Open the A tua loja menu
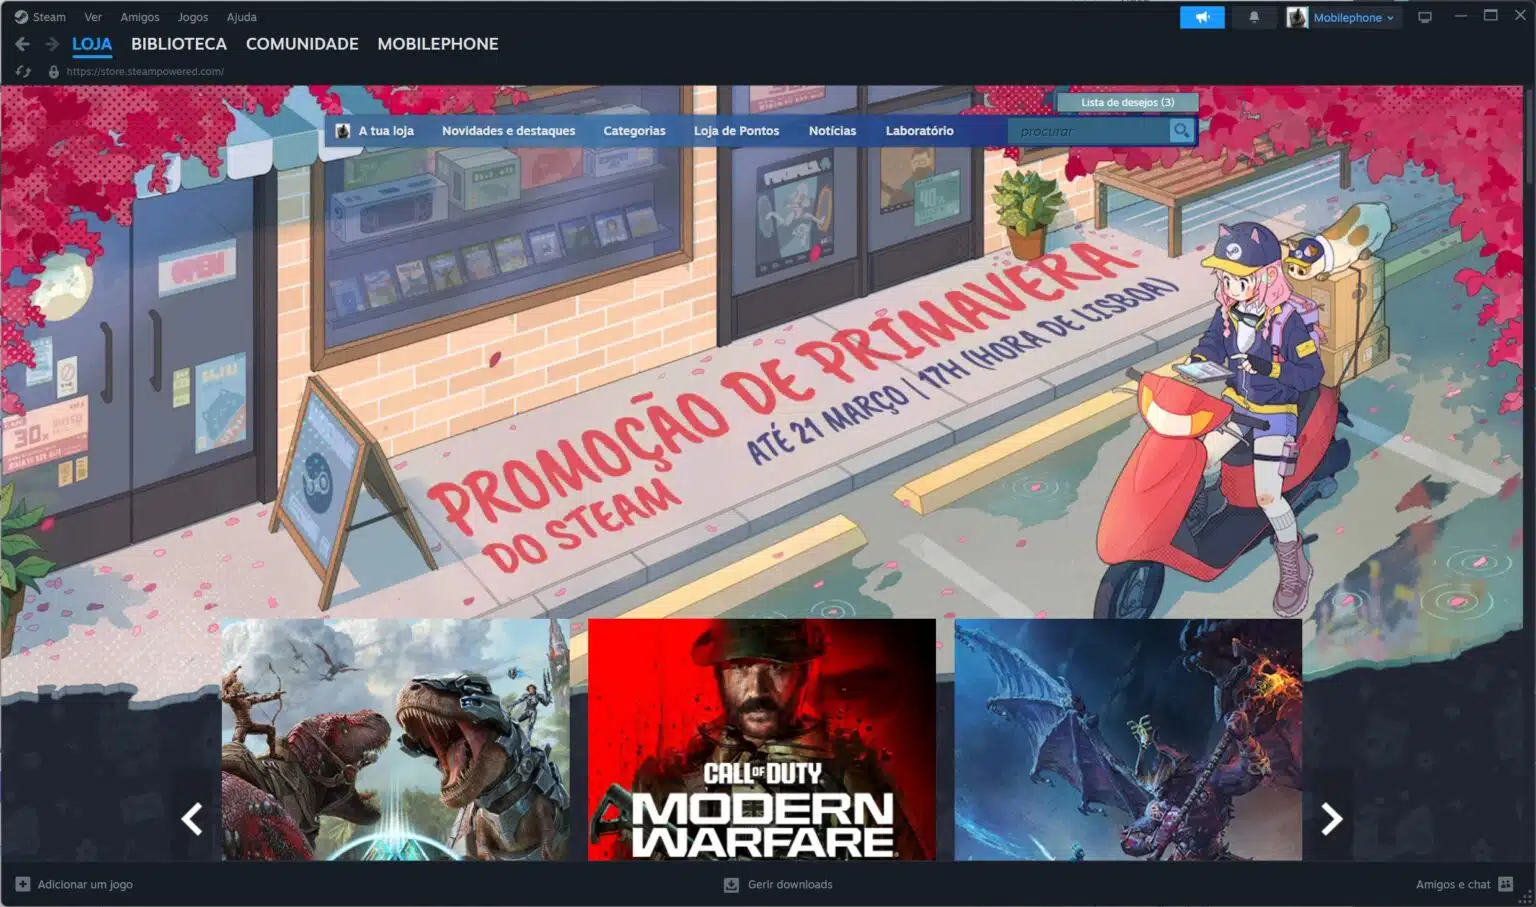This screenshot has width=1536, height=907. [386, 131]
